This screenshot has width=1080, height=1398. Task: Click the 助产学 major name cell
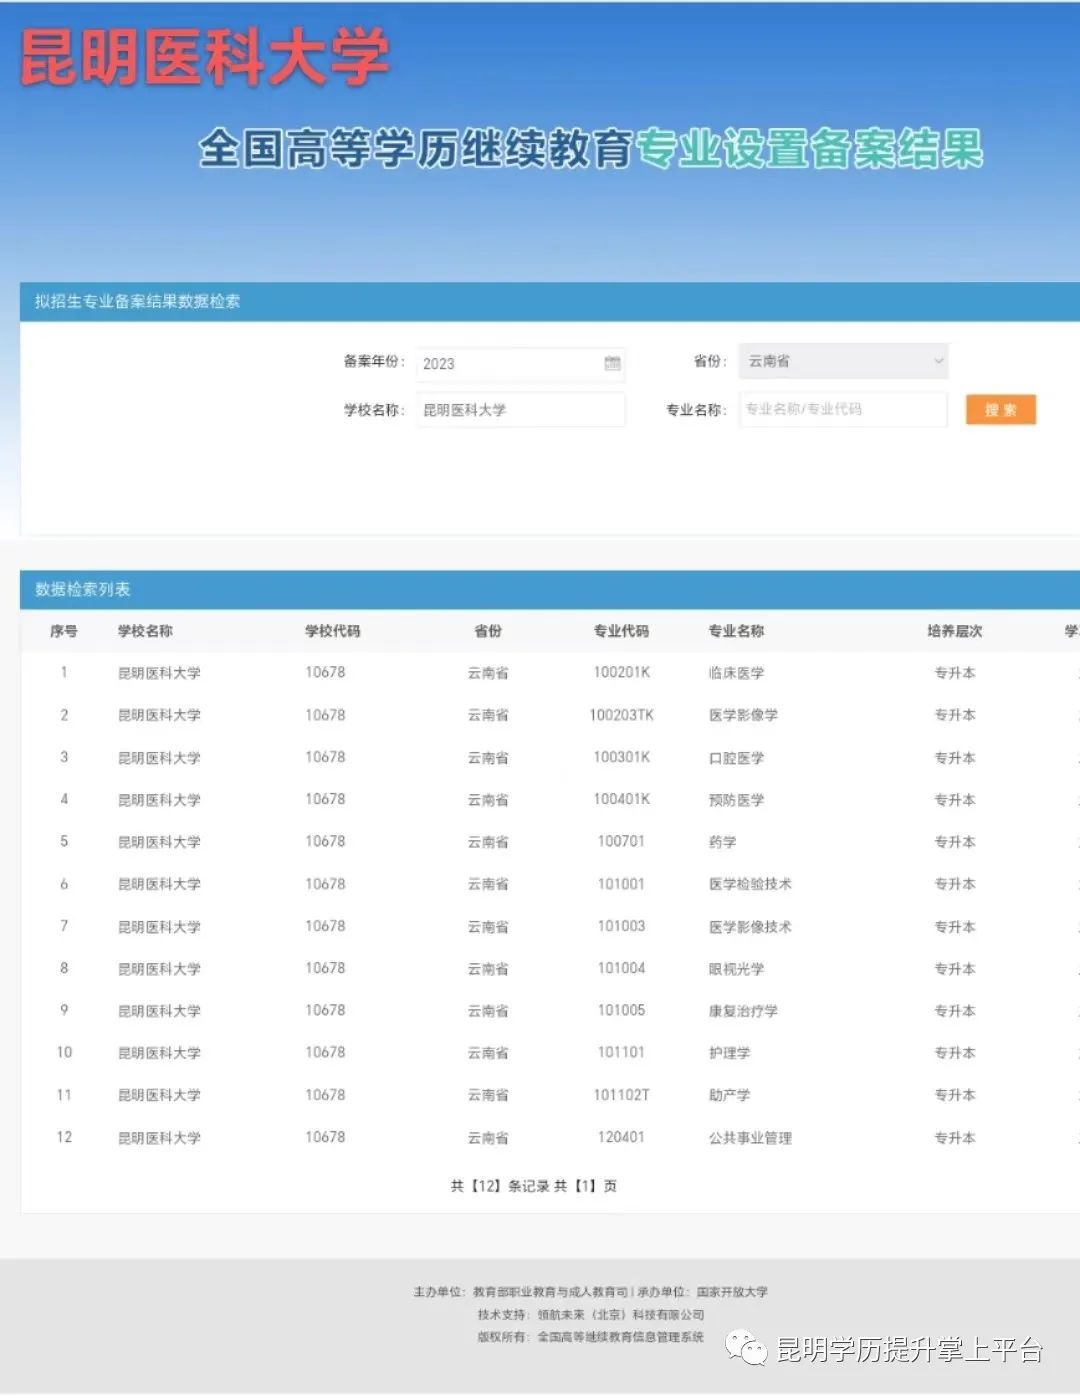point(729,1096)
